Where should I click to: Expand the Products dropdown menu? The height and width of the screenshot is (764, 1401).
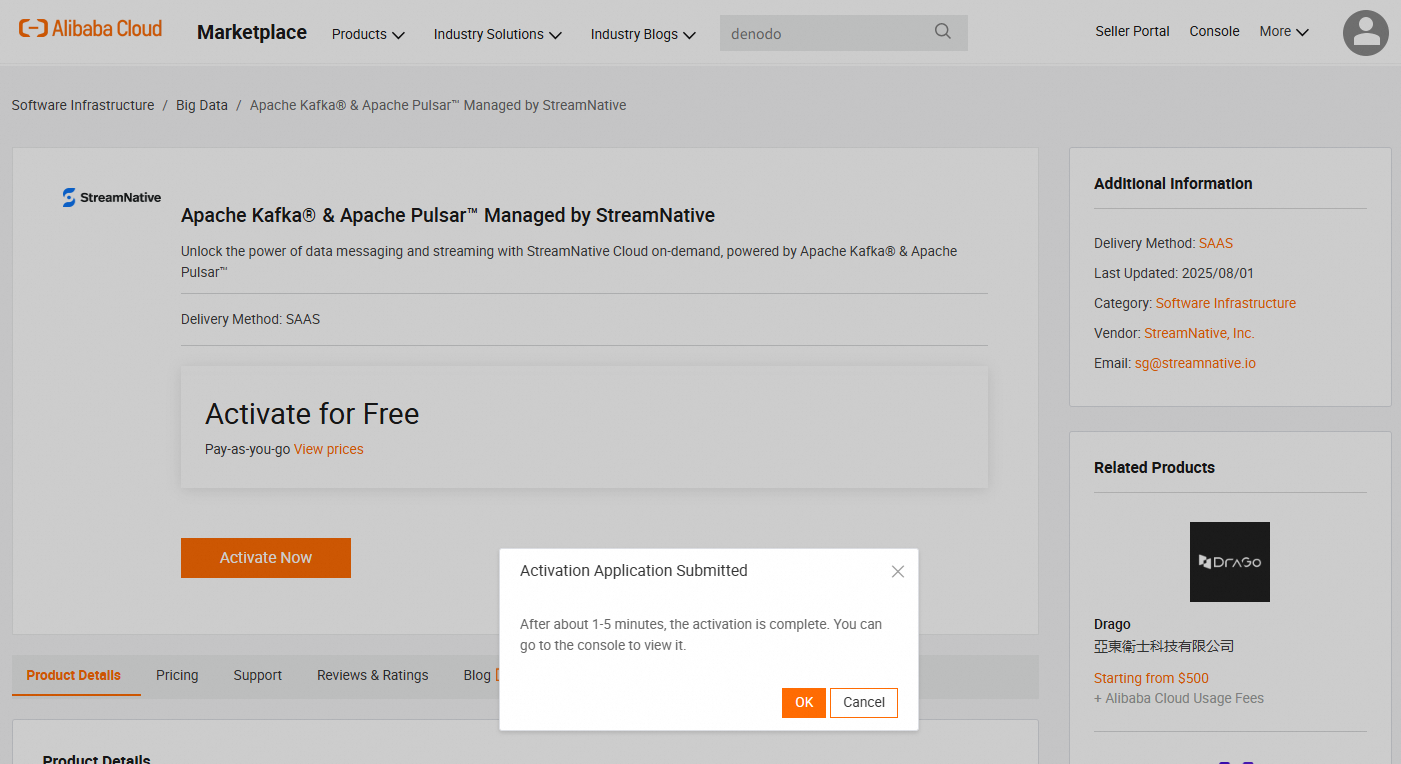(368, 34)
